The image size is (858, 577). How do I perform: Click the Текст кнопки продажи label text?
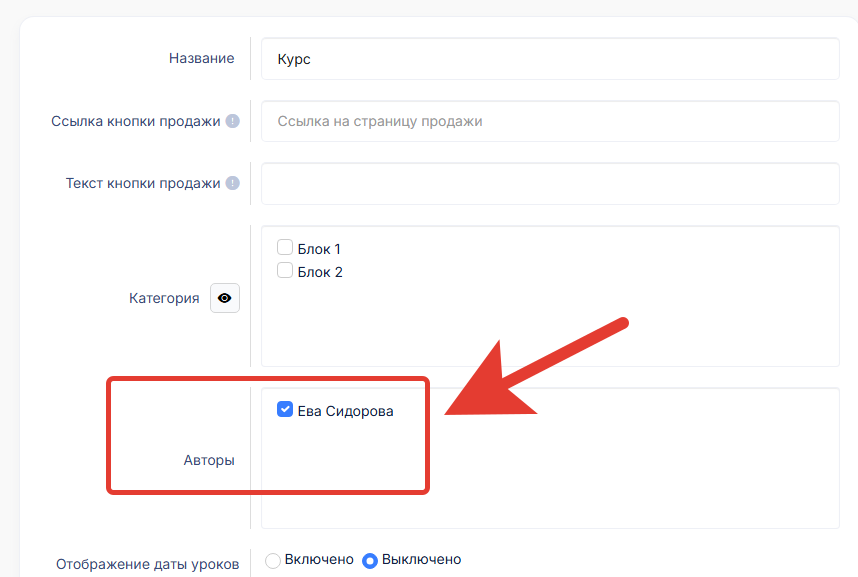click(143, 183)
